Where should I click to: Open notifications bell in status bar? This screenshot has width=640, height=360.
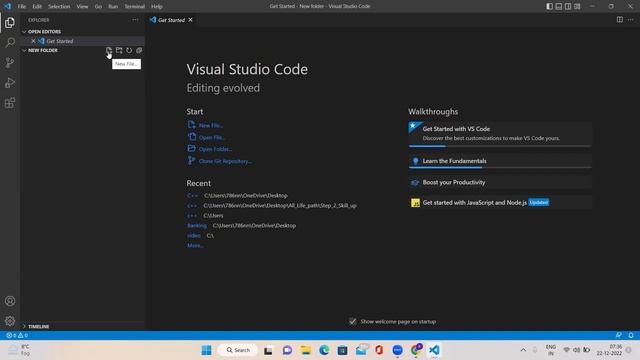[x=631, y=335]
